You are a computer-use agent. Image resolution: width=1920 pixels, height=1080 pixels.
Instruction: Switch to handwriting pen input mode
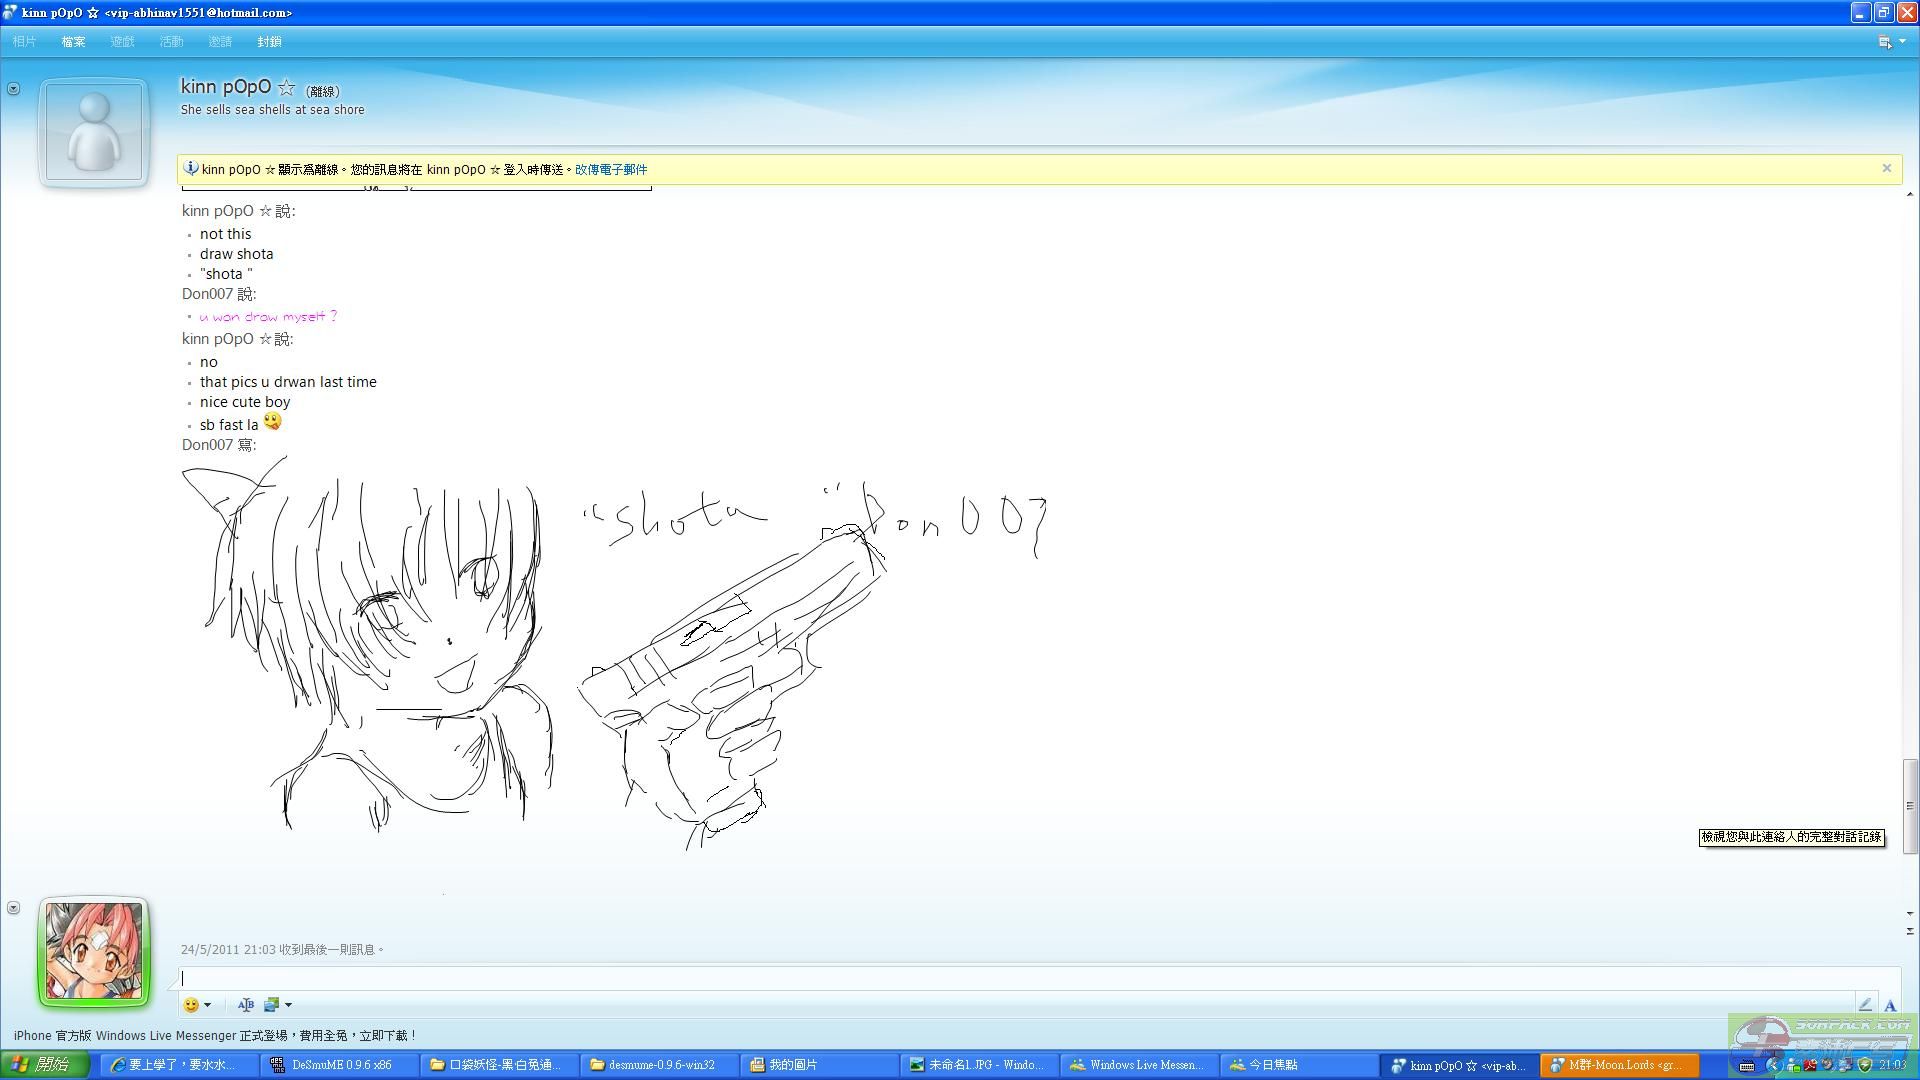click(1865, 1005)
